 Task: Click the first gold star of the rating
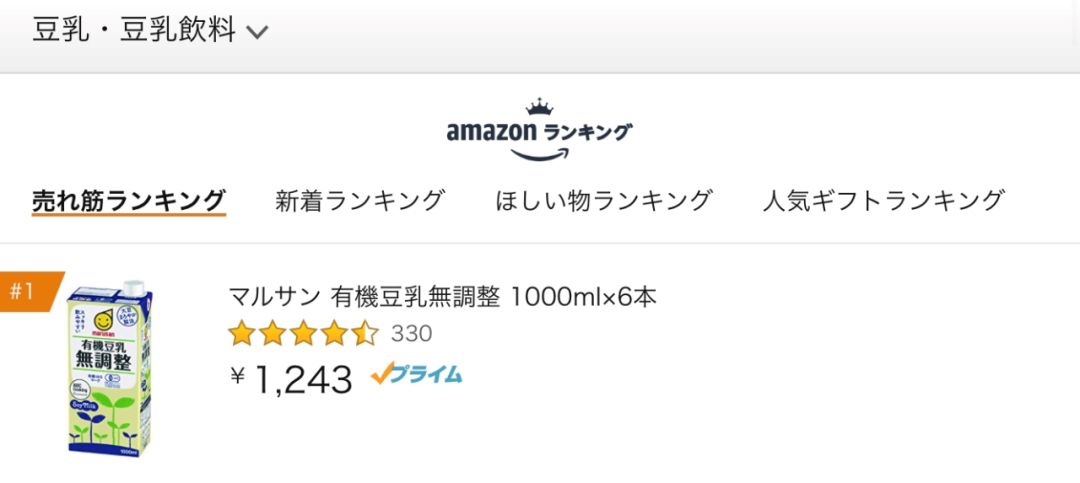point(241,333)
